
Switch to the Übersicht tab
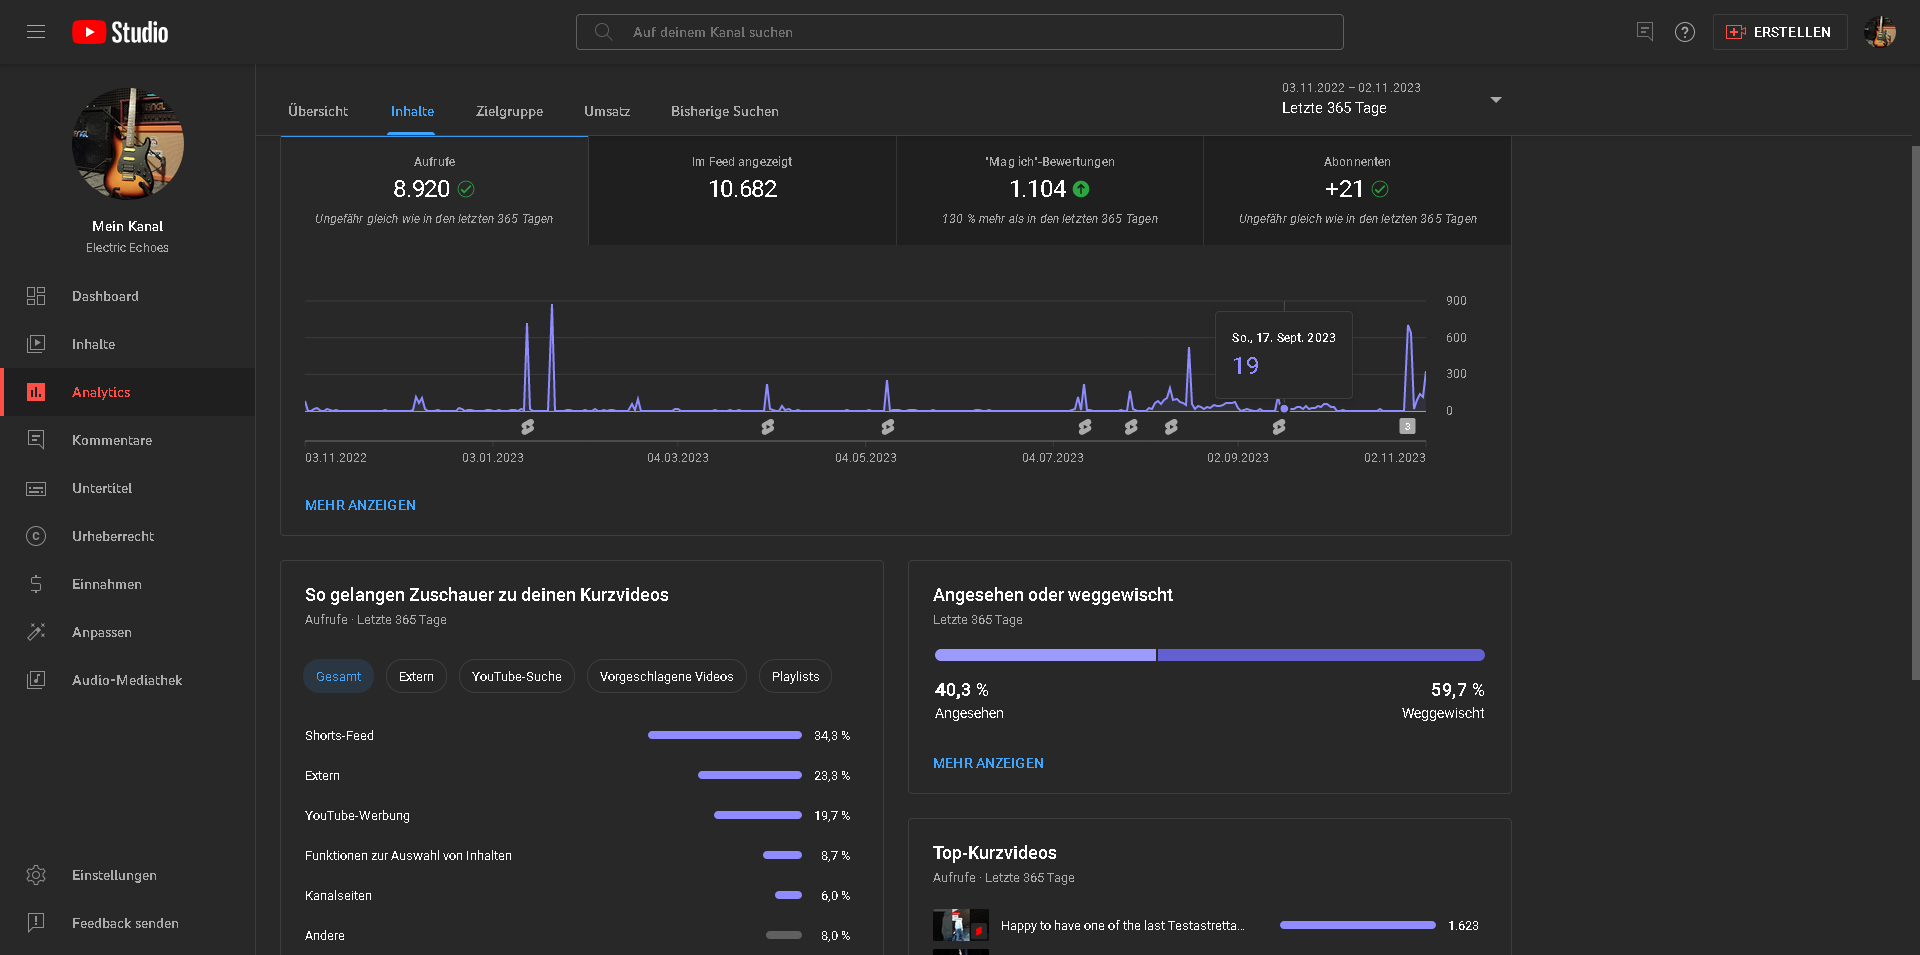coord(318,111)
